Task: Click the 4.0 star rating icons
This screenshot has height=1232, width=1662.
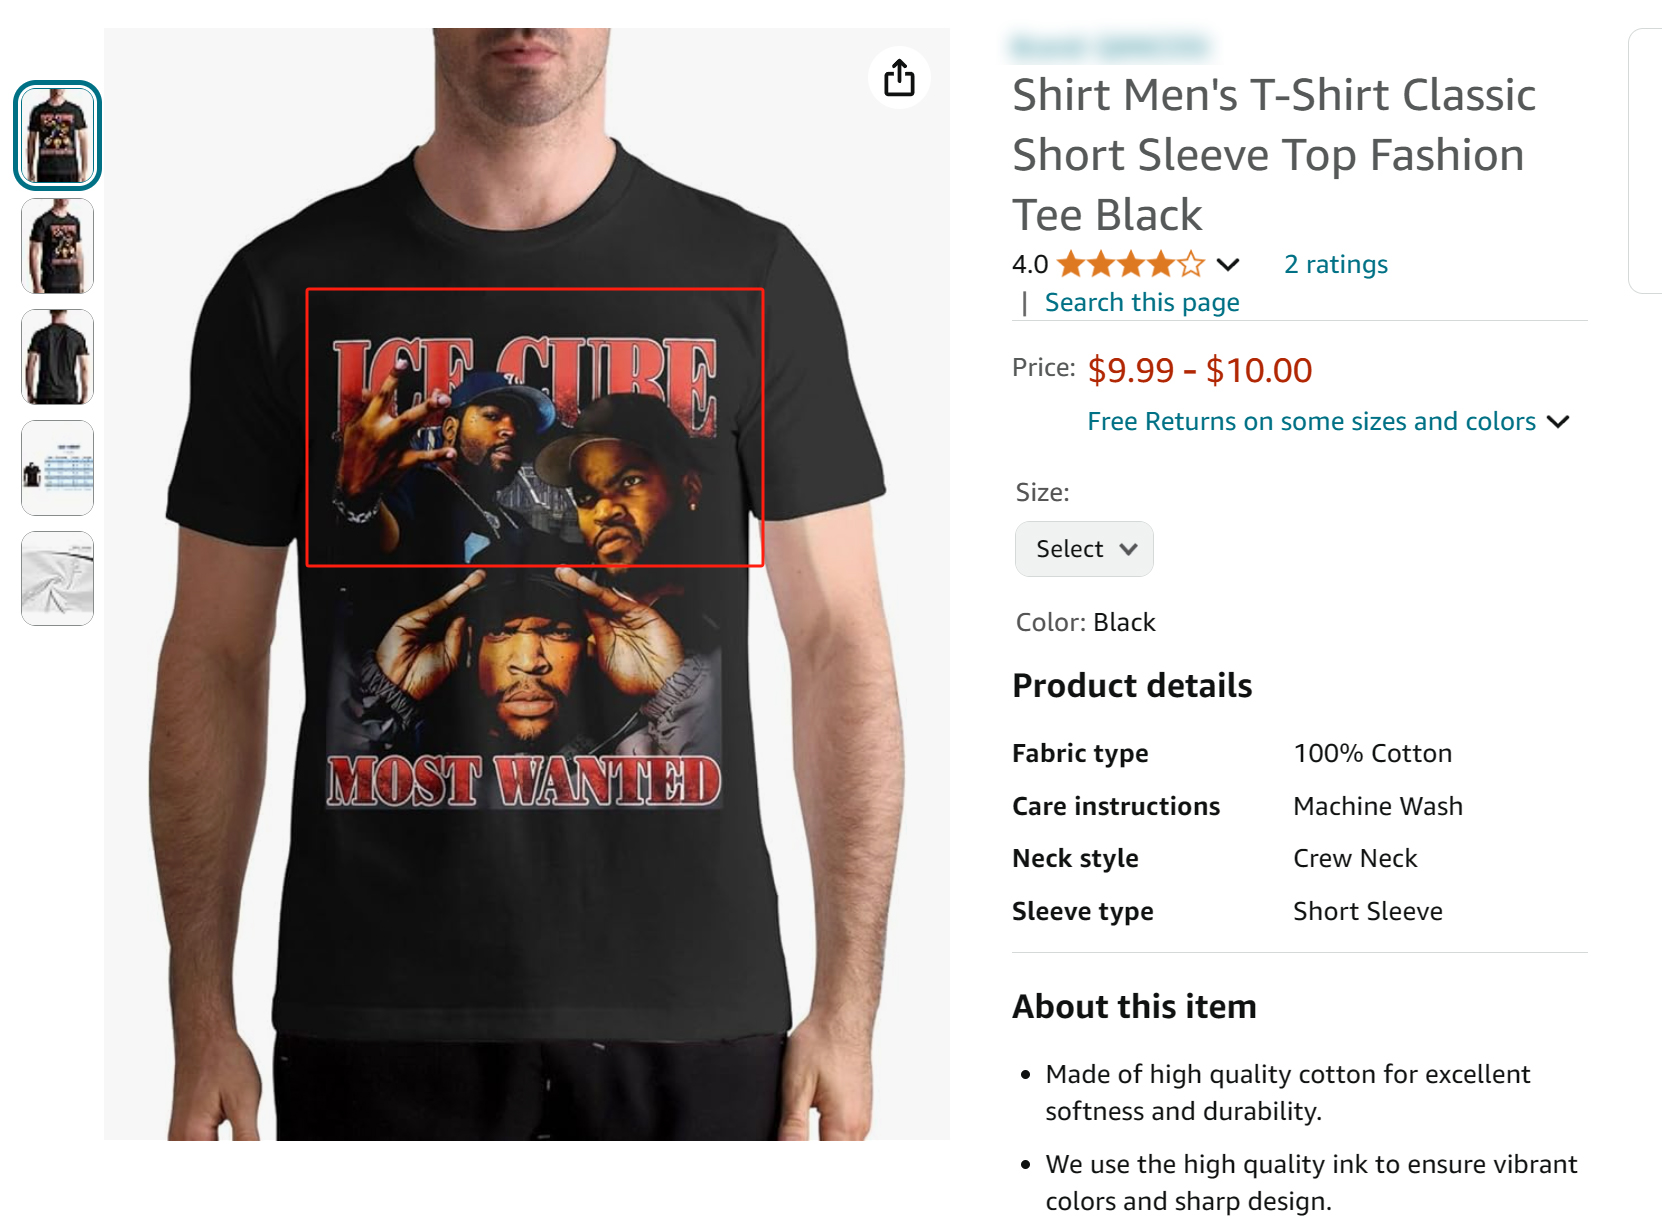Action: click(1131, 264)
